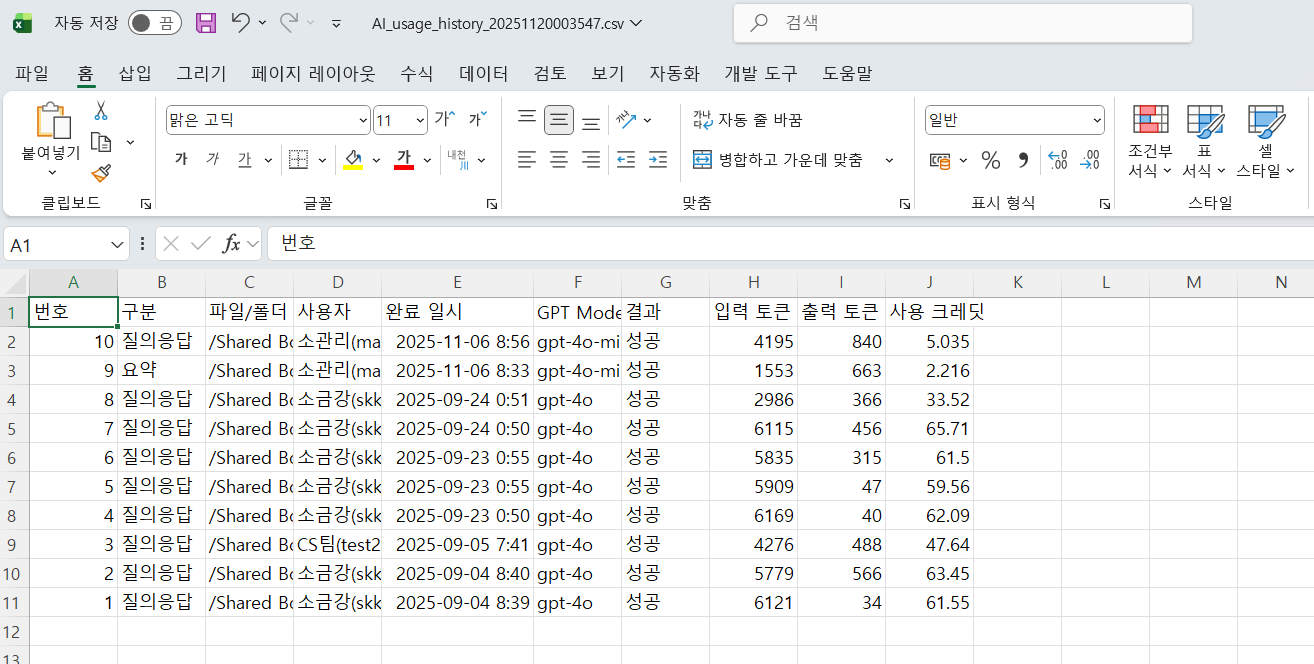This screenshot has height=664, width=1314.
Task: Expand the Name Box dropdown arrow
Action: pyautogui.click(x=118, y=244)
